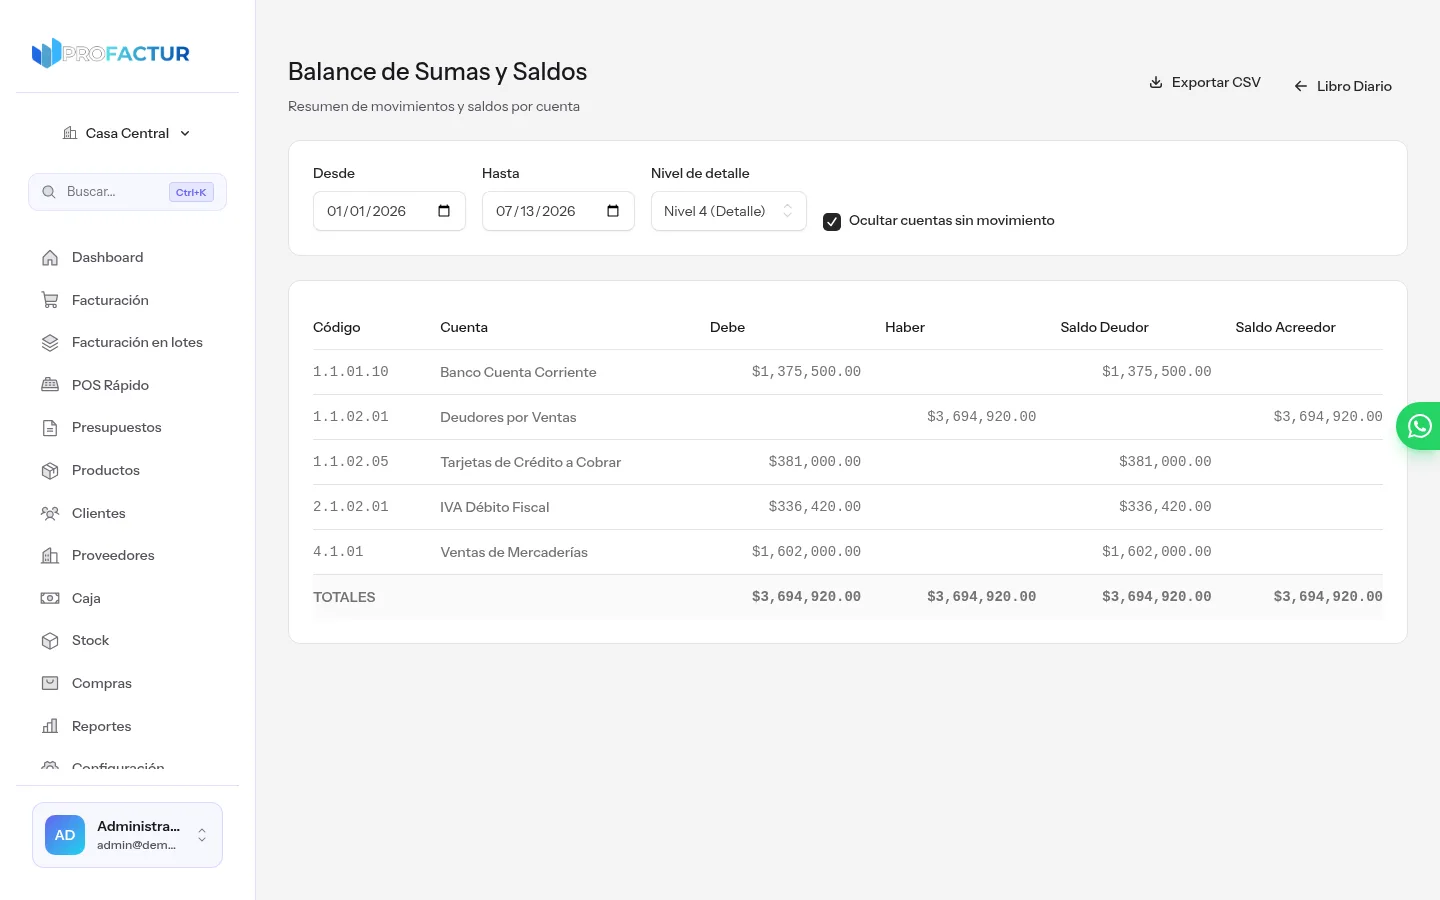Screen dimensions: 1440x900
Task: Toggle Ocultar cuentas sin movimiento checkbox
Action: pyautogui.click(x=832, y=222)
